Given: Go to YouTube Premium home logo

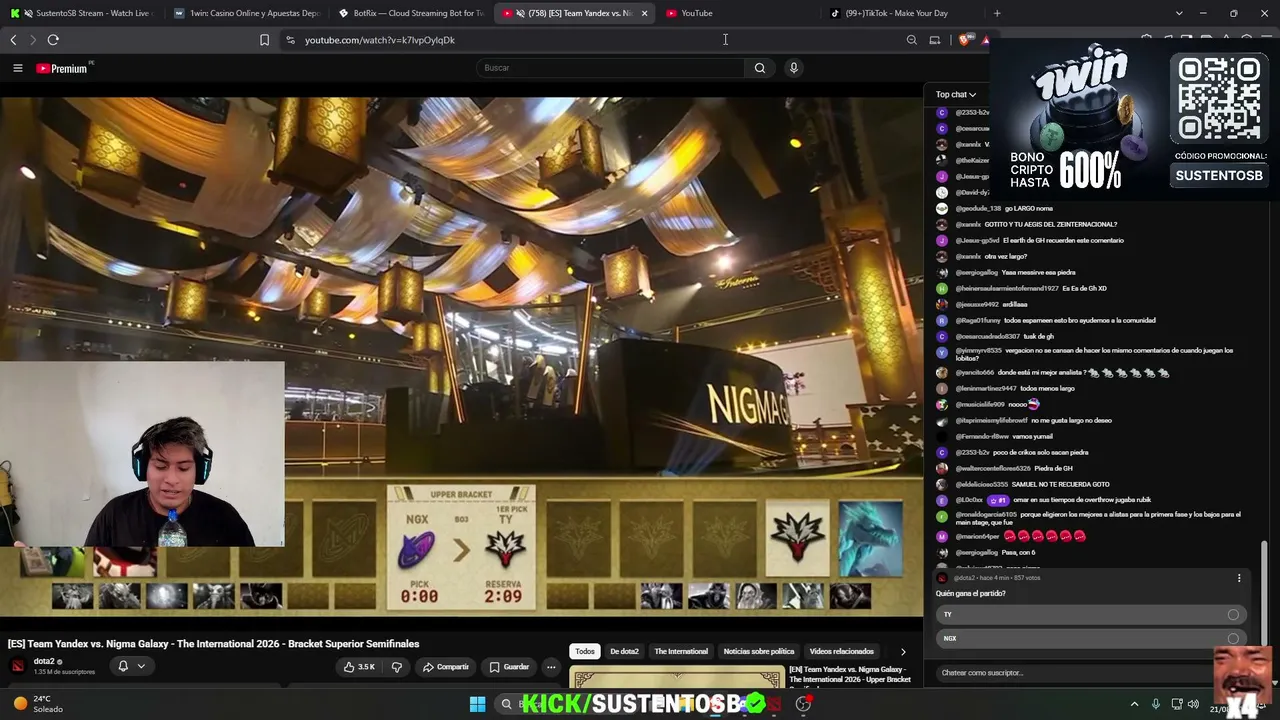Looking at the screenshot, I should pos(62,68).
